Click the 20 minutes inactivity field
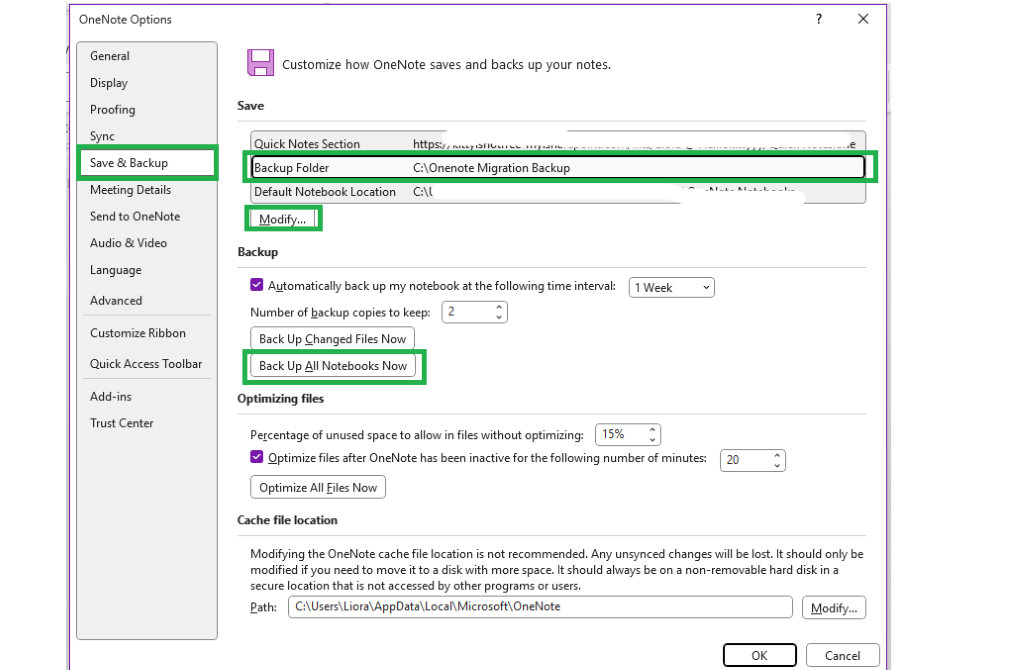The width and height of the screenshot is (1024, 670). 745,460
